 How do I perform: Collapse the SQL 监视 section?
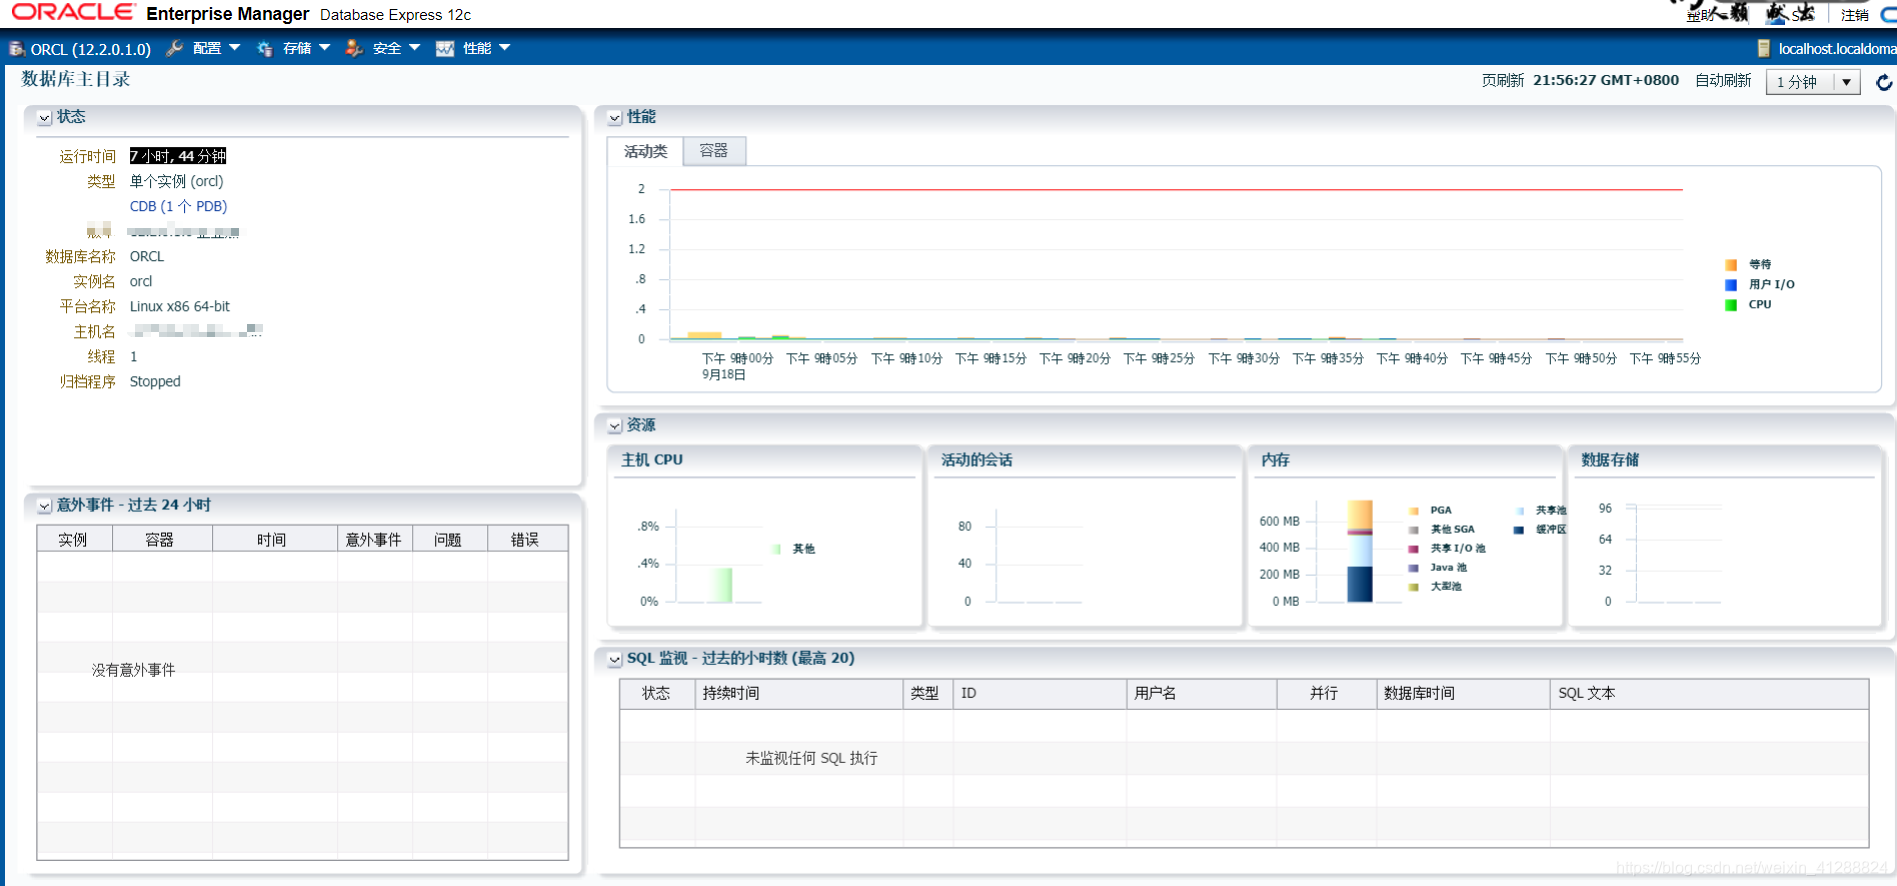coord(615,659)
